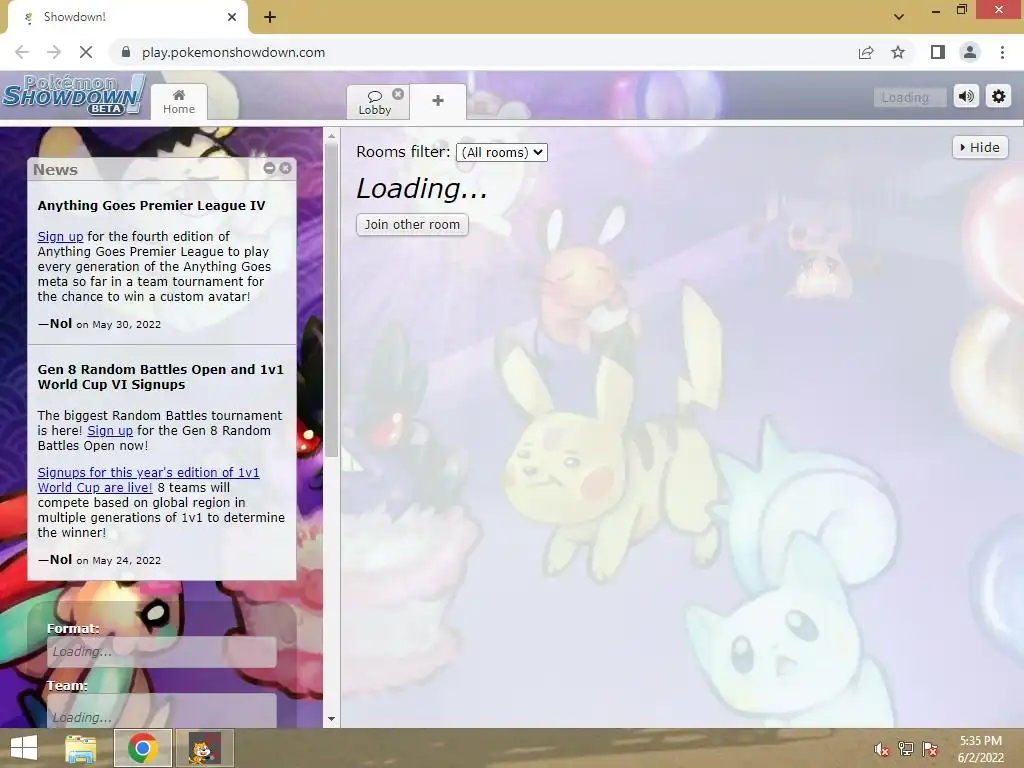Image resolution: width=1024 pixels, height=768 pixels.
Task: Open the Scratch cat taskbar app
Action: (x=205, y=748)
